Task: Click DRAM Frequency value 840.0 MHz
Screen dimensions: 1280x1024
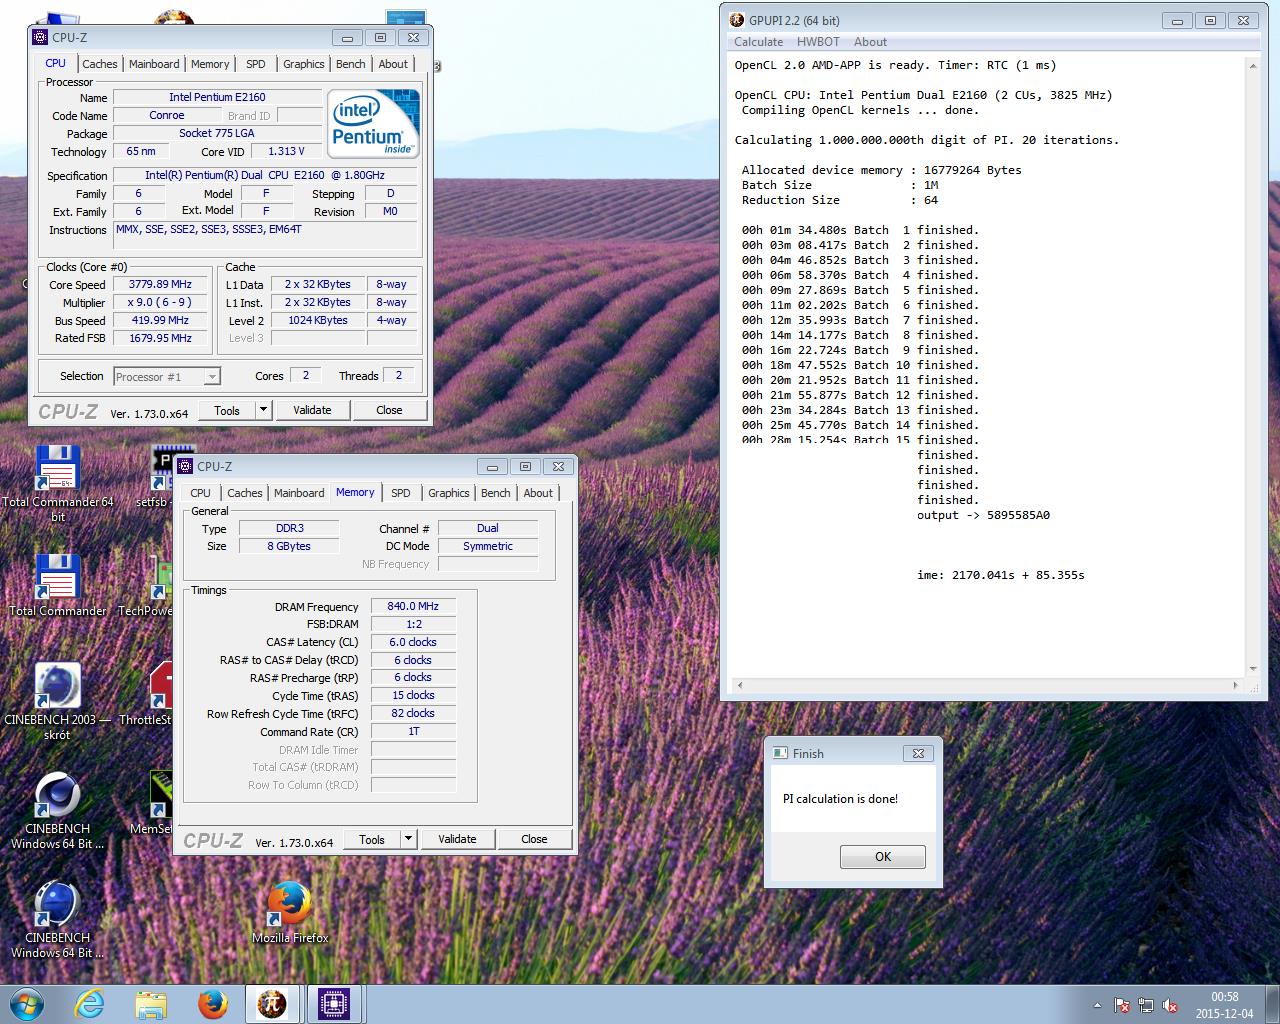Action: (x=413, y=606)
